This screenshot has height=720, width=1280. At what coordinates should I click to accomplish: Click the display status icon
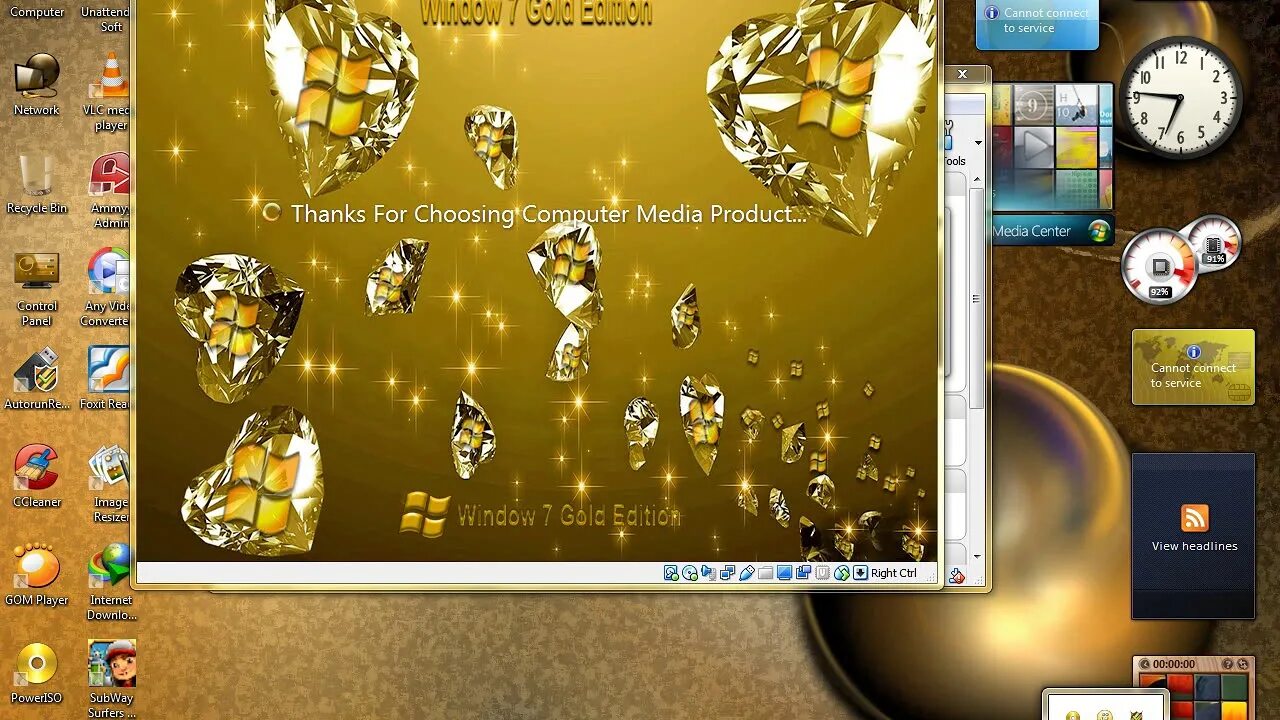784,573
